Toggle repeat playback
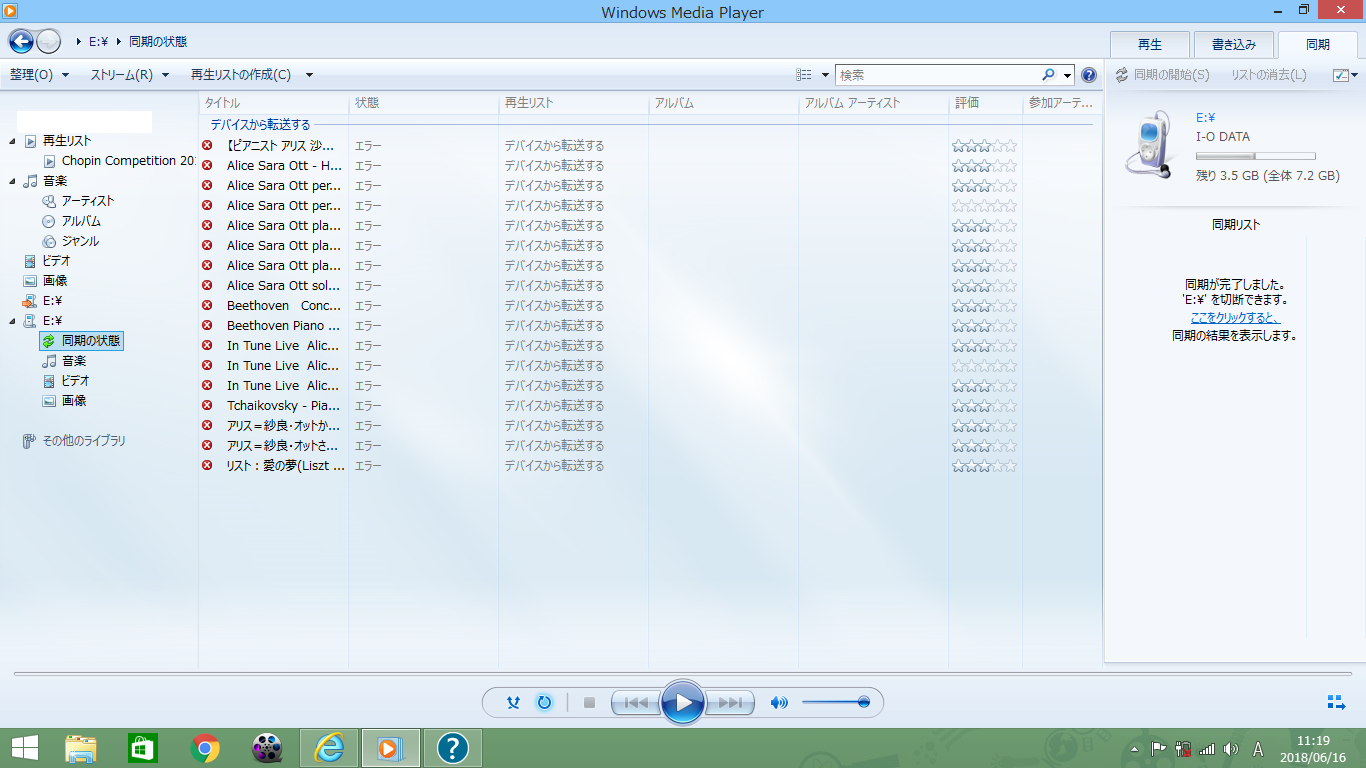Image resolution: width=1366 pixels, height=768 pixels. pyautogui.click(x=544, y=703)
